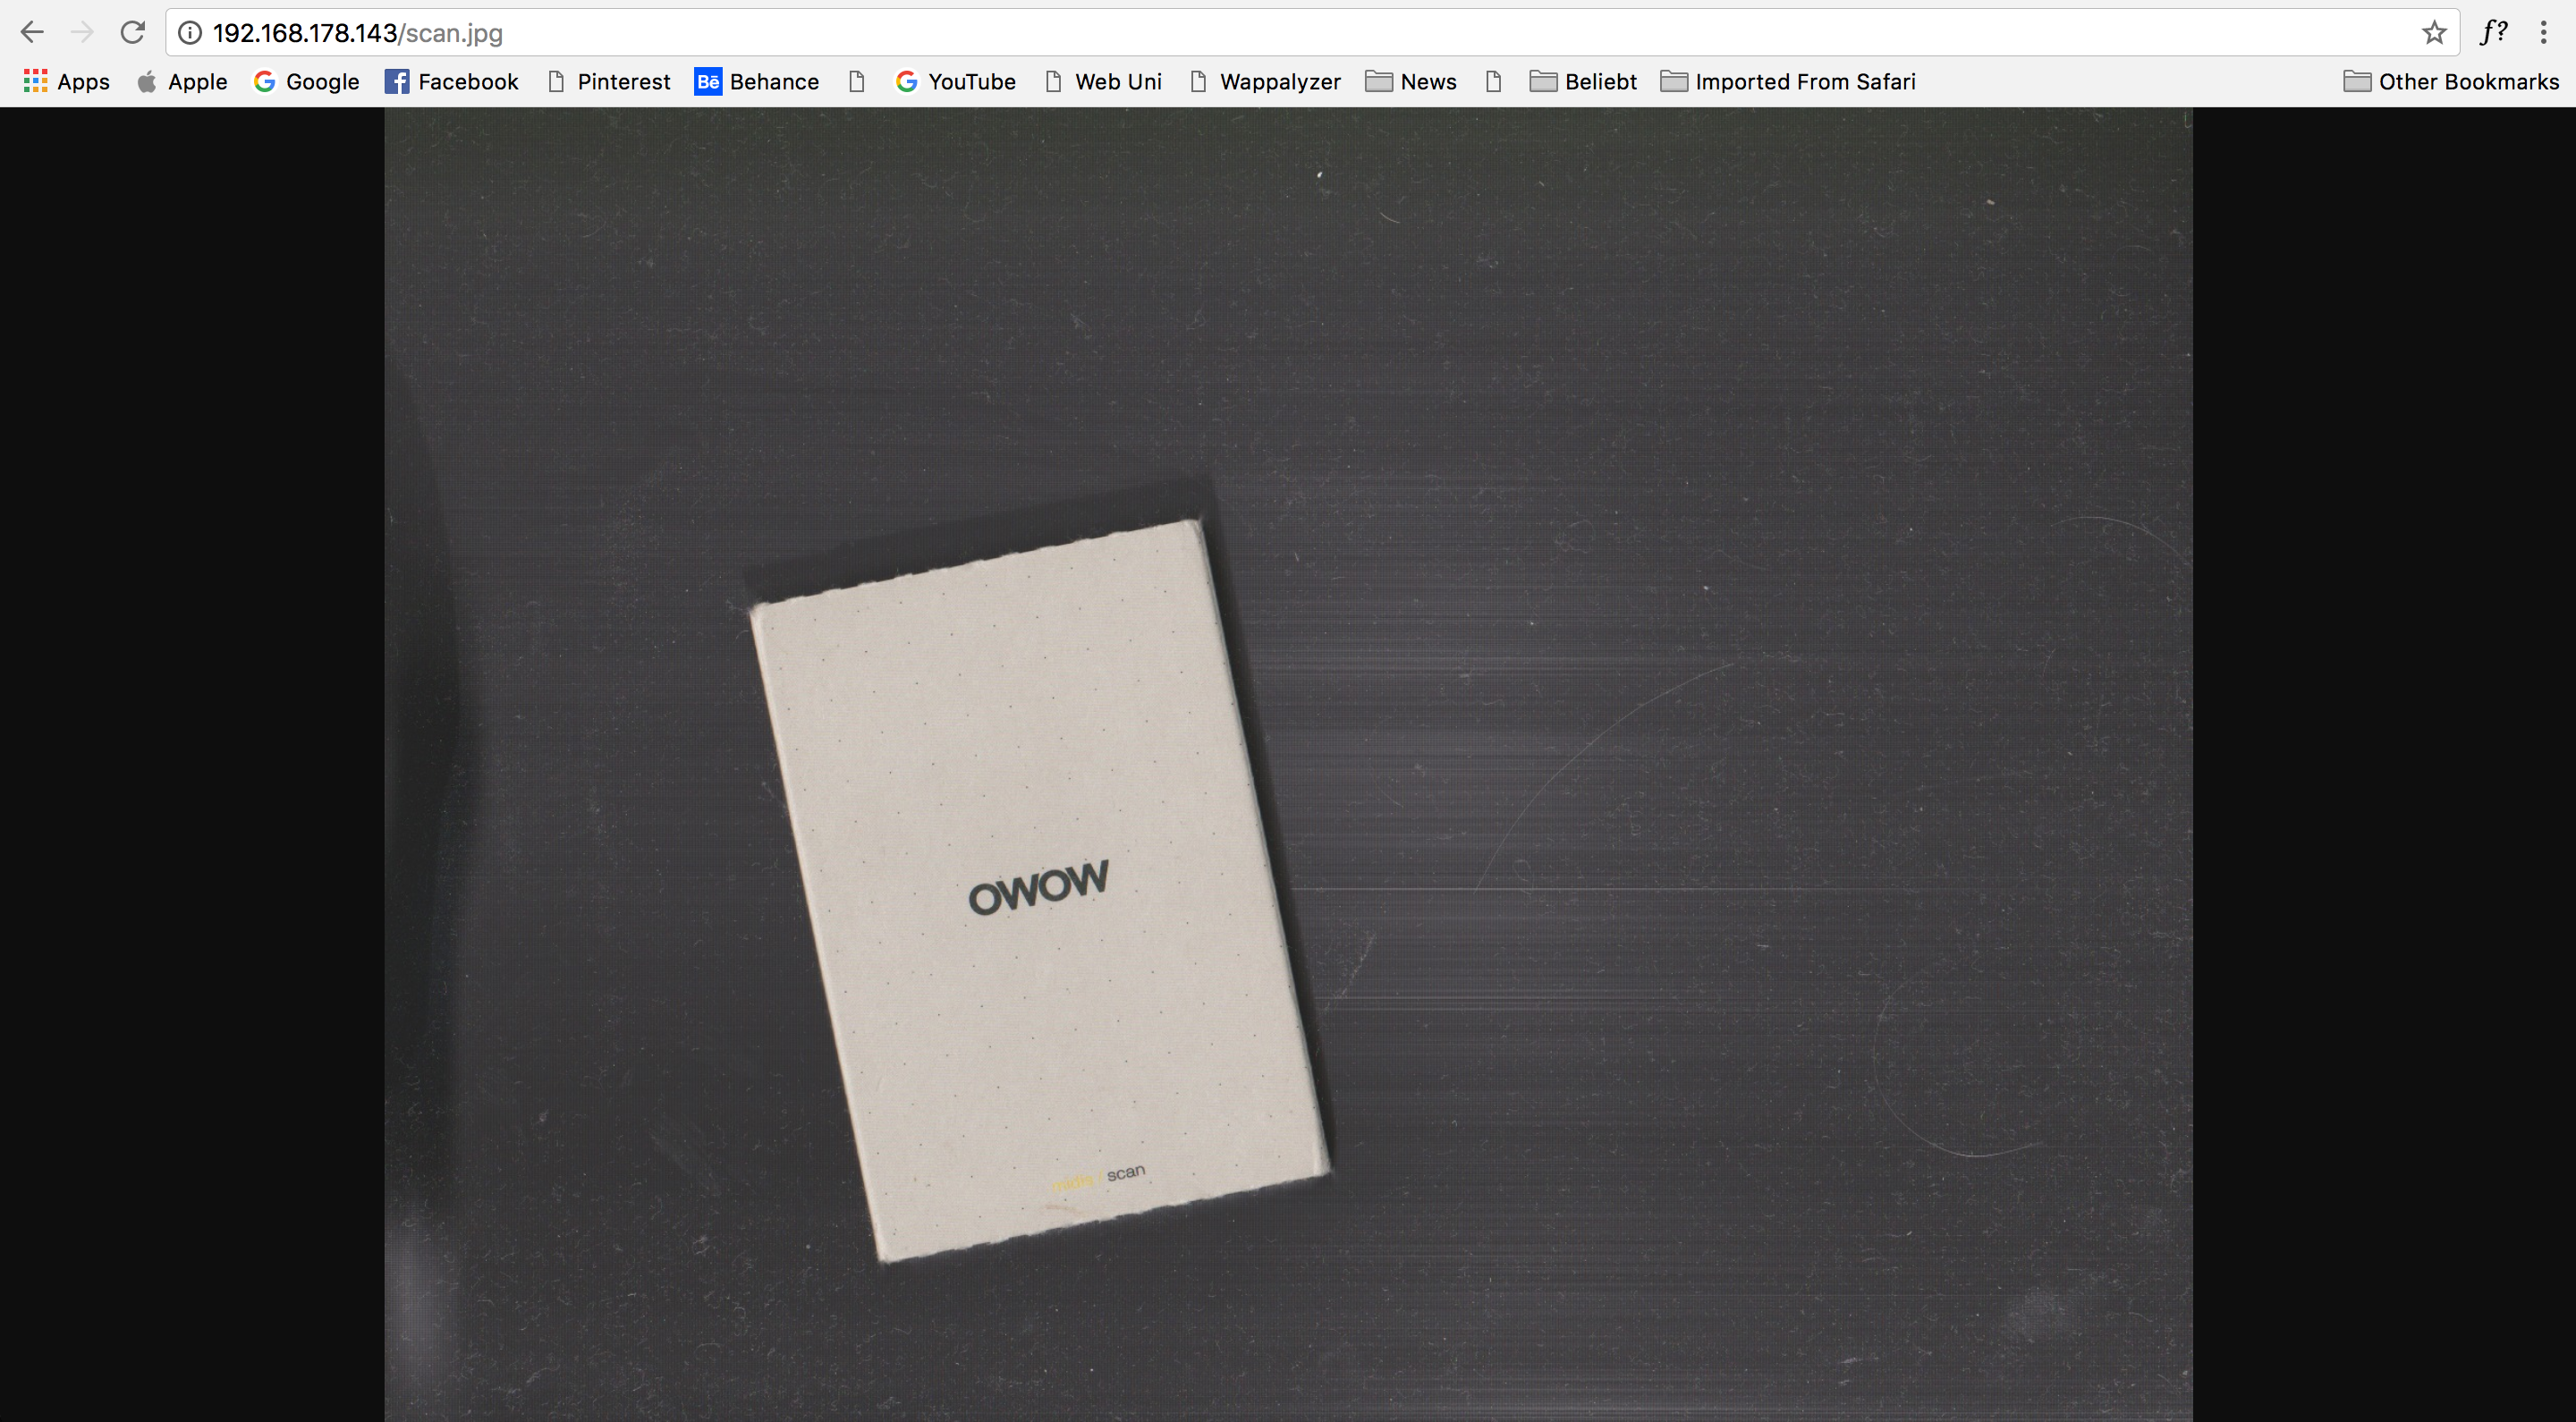2576x1422 pixels.
Task: Open the Chrome three-dot menu
Action: pos(2543,33)
